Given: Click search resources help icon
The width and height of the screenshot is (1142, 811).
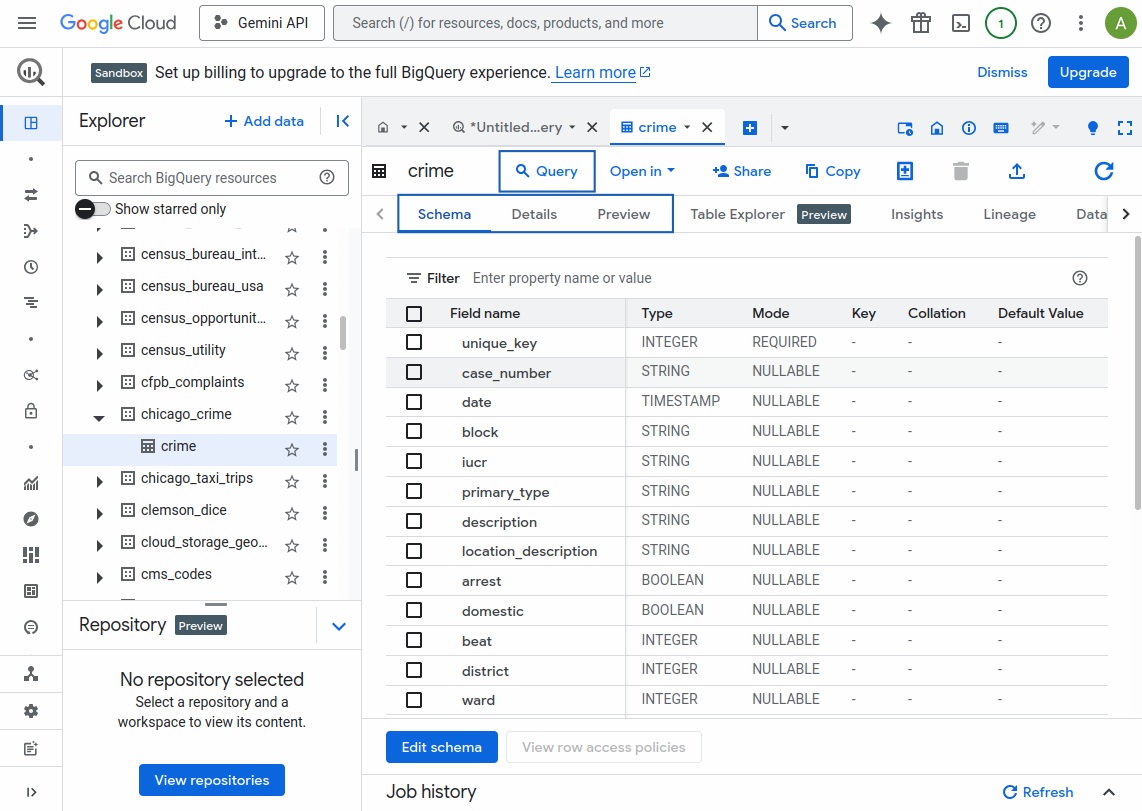Looking at the screenshot, I should [327, 178].
